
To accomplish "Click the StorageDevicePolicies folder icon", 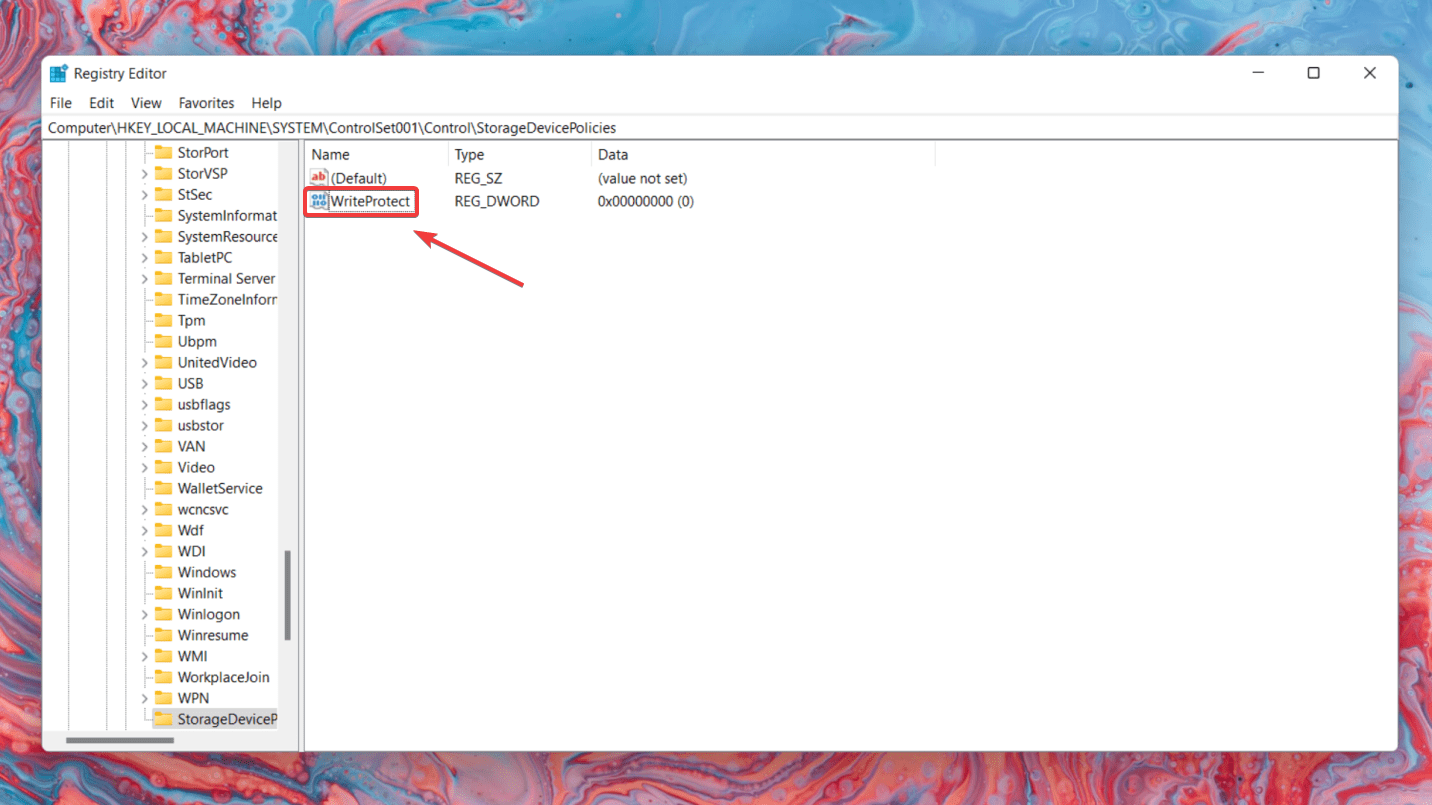I will 163,719.
